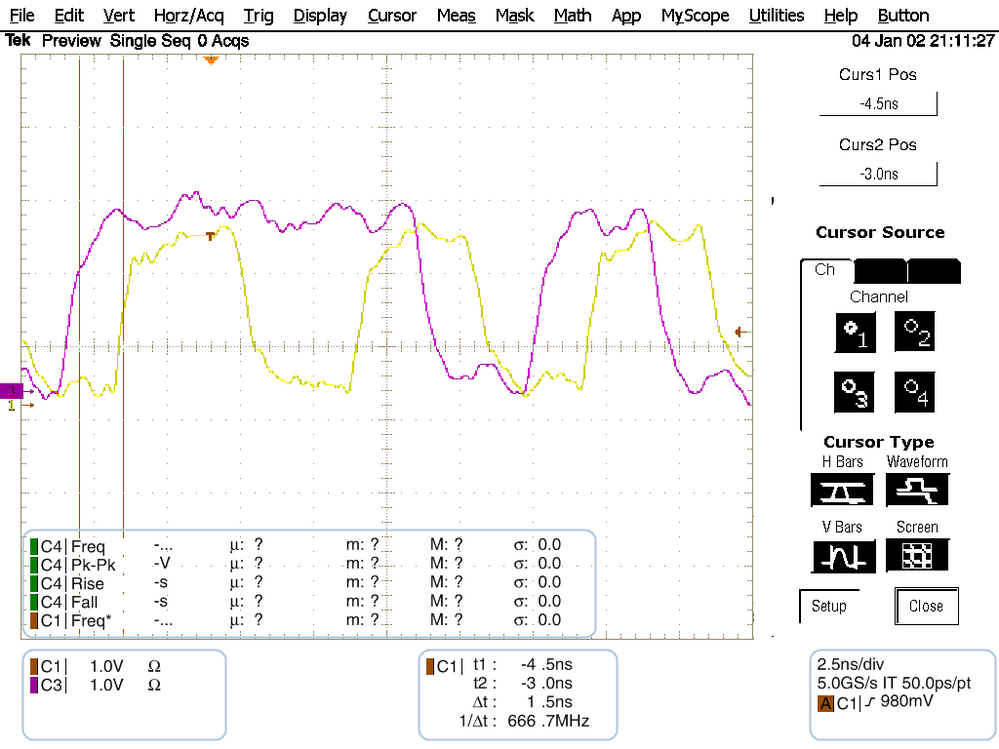Click the orange trigger position marker at top
This screenshot has width=999, height=749.
point(211,61)
